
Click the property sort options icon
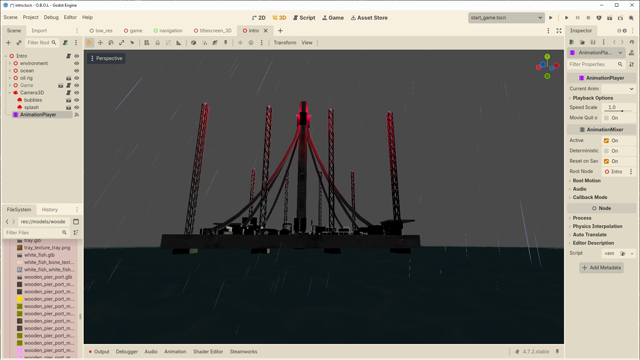[631, 64]
